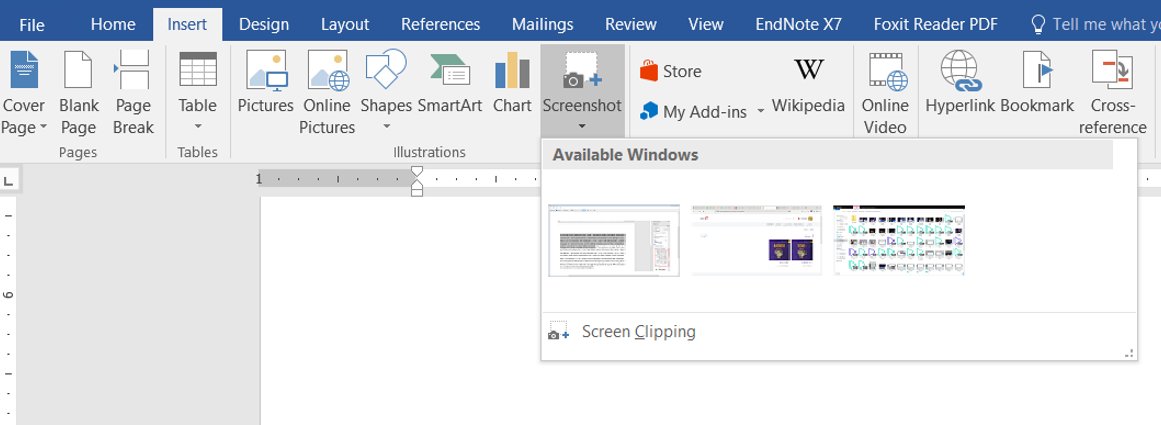Viewport: 1161px width, 425px height.
Task: Insert a Blank Page
Action: 78,93
